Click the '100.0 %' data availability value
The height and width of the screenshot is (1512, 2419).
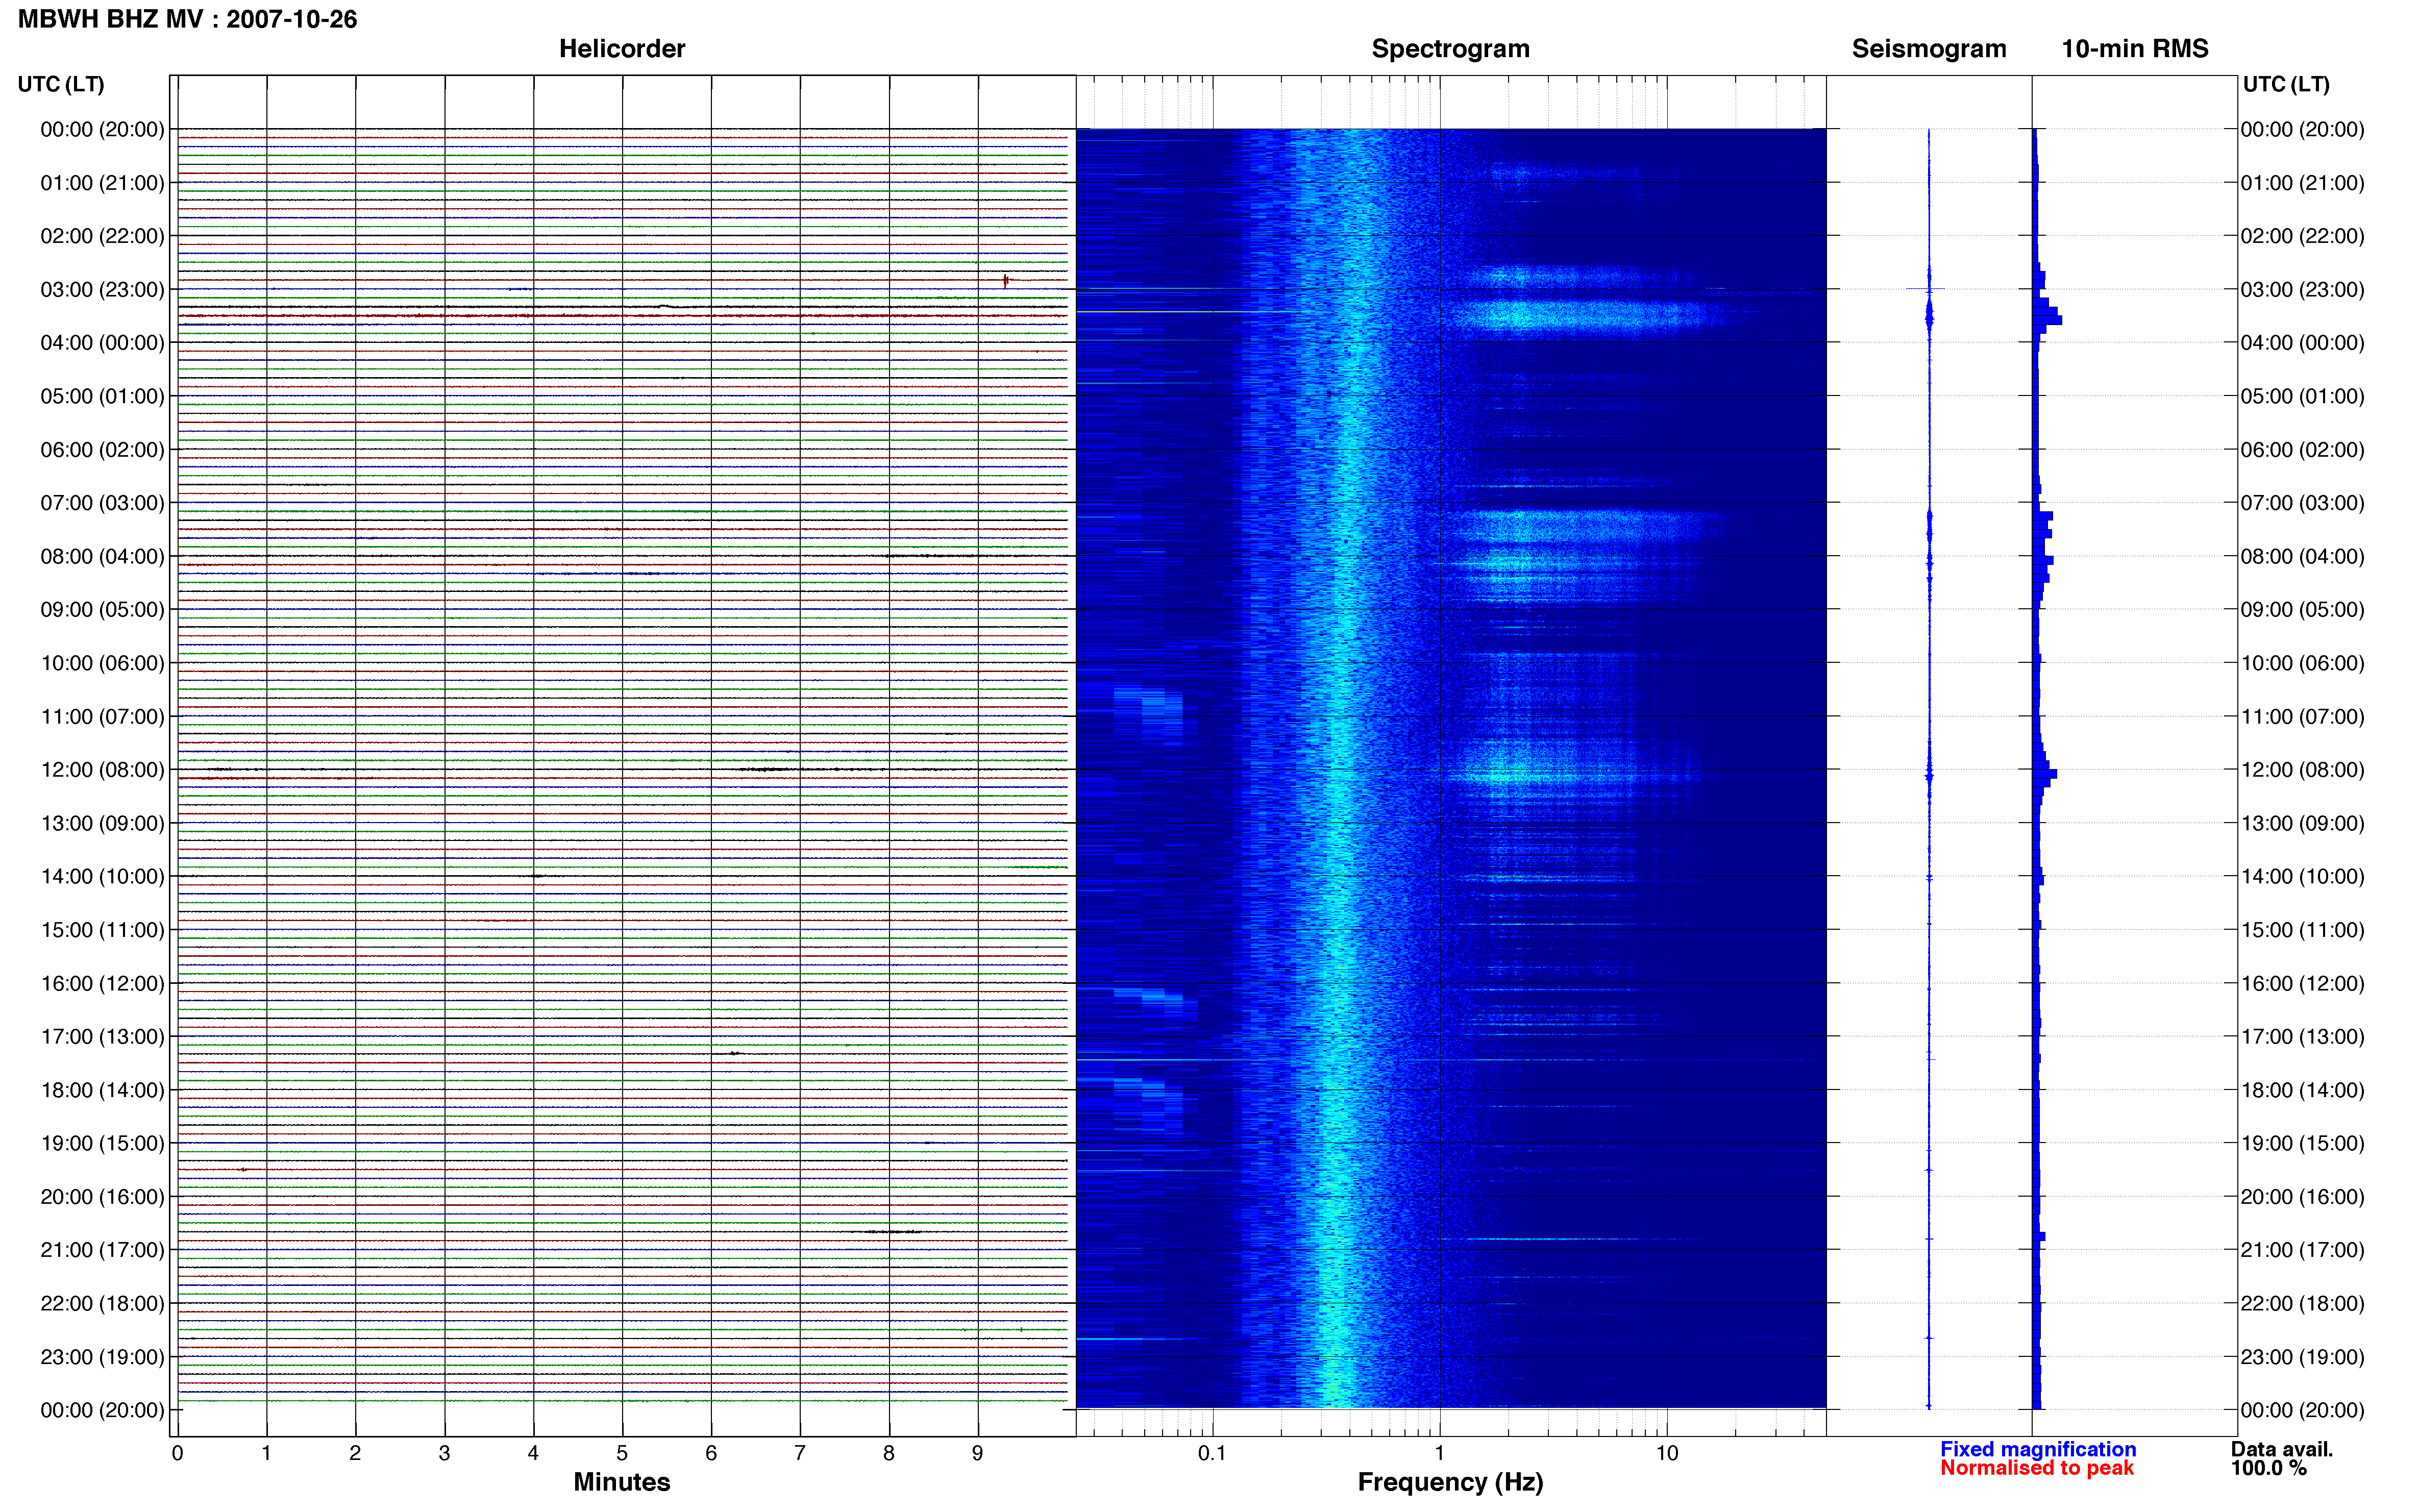2268,1469
